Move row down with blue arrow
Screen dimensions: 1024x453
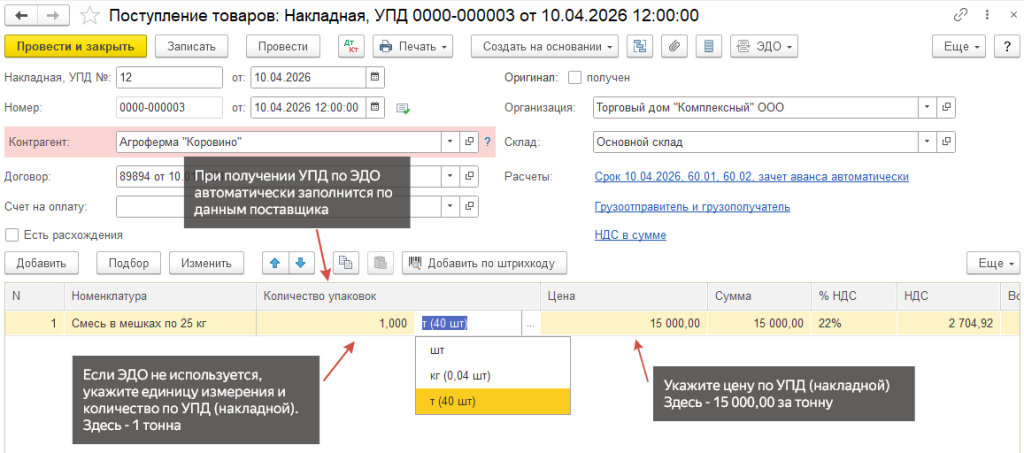300,263
